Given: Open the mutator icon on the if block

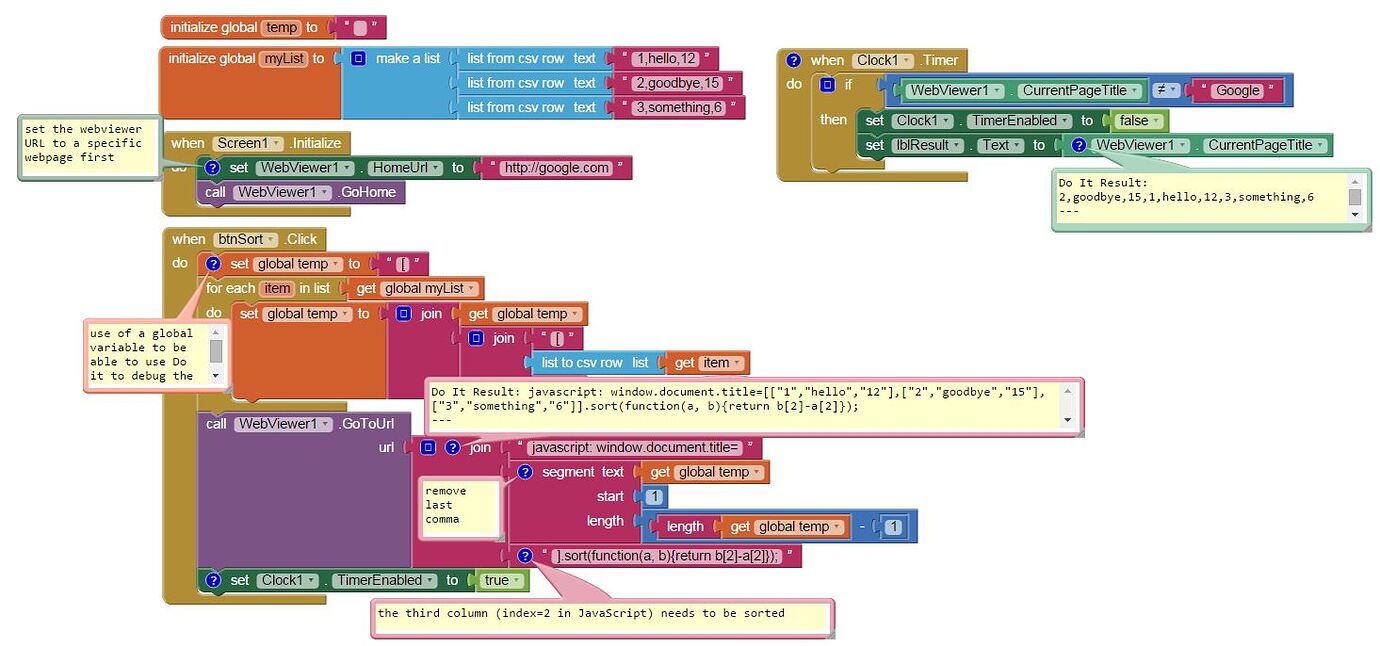Looking at the screenshot, I should click(x=827, y=85).
